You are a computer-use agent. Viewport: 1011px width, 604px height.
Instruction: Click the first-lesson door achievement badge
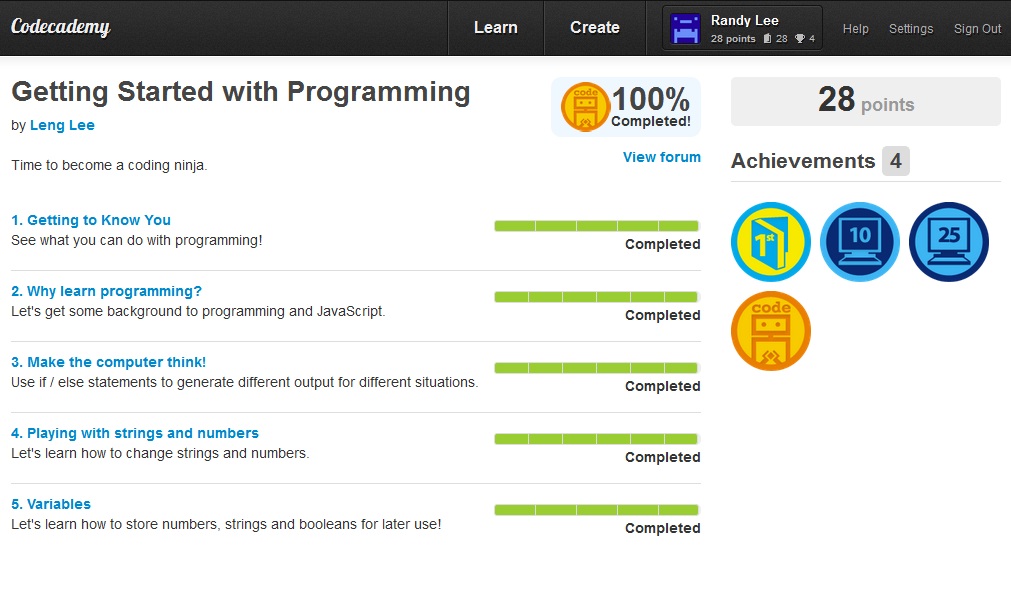(770, 242)
